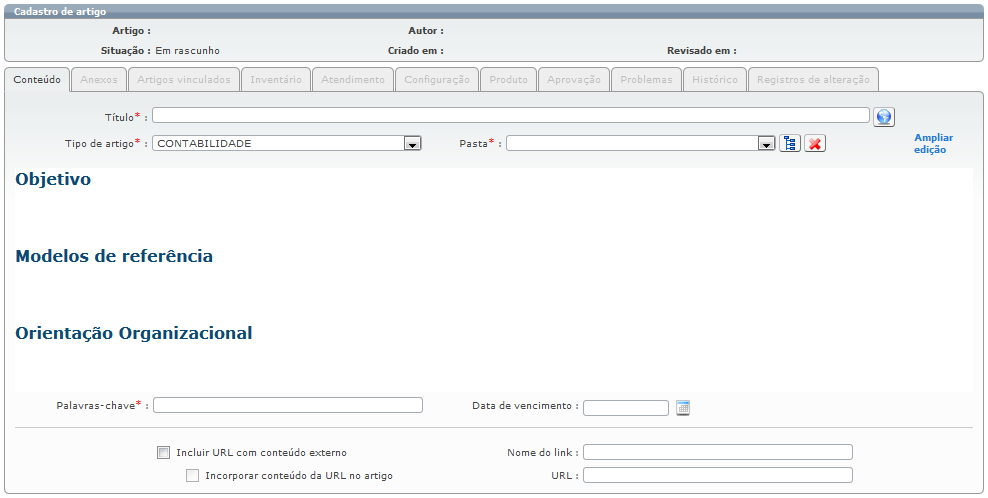Select the Conteúdo tab
The image size is (988, 498).
pyautogui.click(x=37, y=80)
